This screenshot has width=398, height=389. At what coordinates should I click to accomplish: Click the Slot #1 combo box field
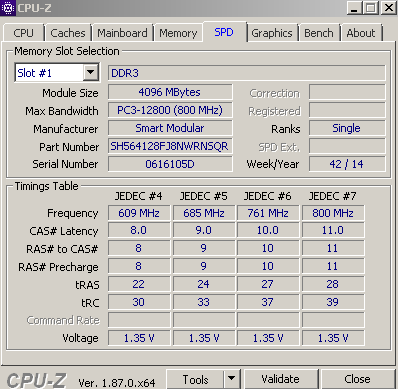(x=57, y=73)
